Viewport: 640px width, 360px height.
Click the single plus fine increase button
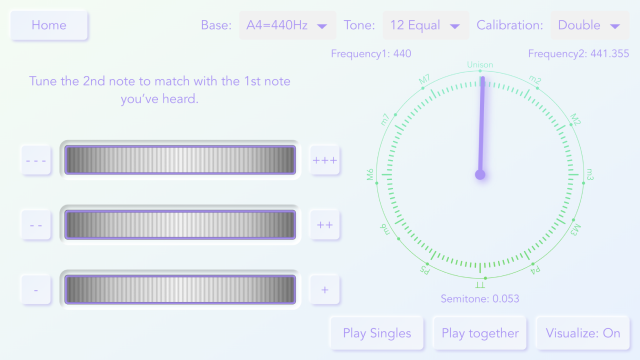click(x=325, y=290)
